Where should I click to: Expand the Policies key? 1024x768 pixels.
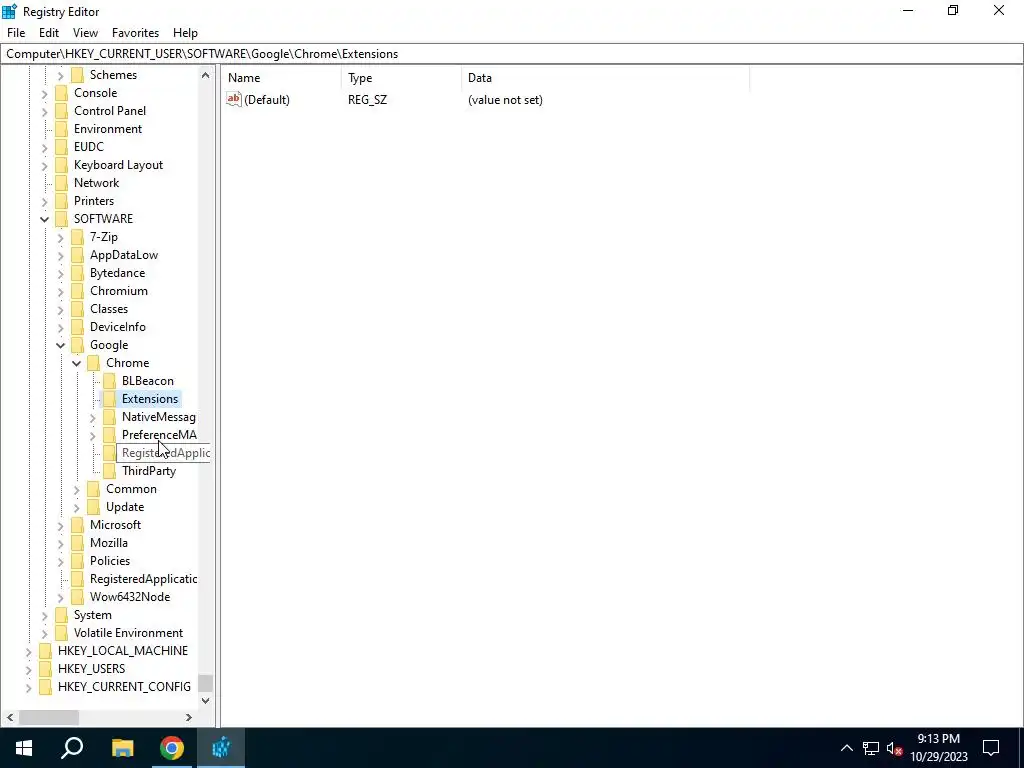tap(61, 561)
